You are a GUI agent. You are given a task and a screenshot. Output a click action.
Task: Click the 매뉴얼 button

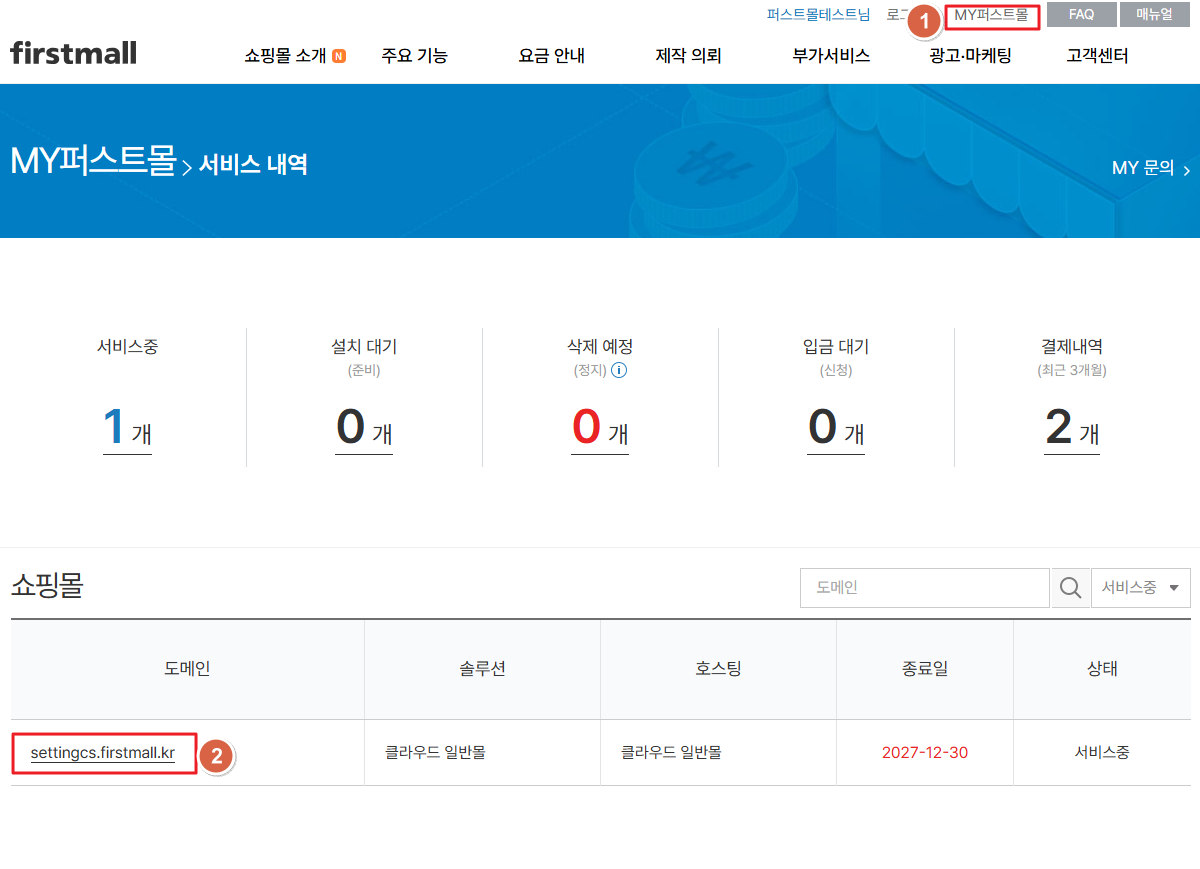(x=1154, y=15)
